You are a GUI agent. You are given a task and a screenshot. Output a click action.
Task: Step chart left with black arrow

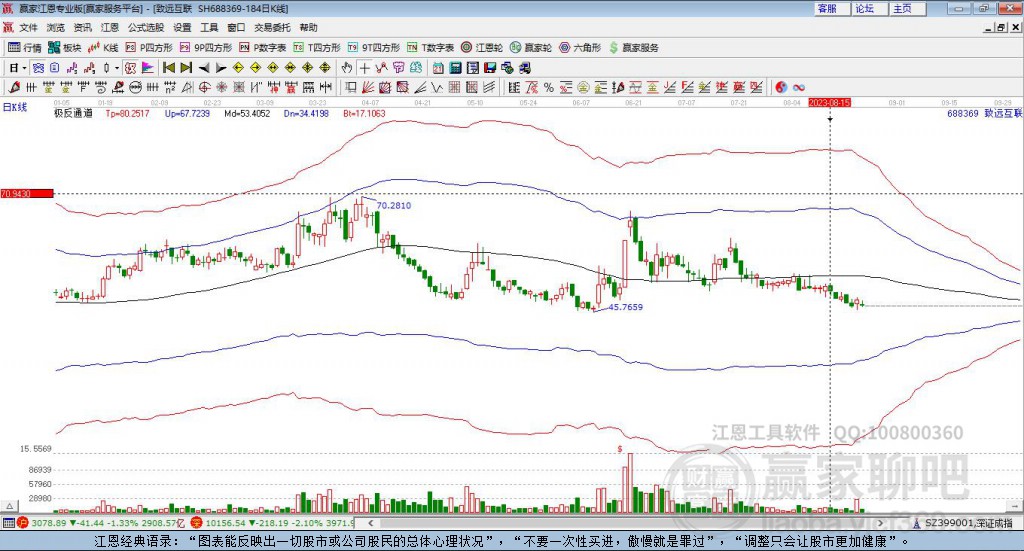click(204, 68)
